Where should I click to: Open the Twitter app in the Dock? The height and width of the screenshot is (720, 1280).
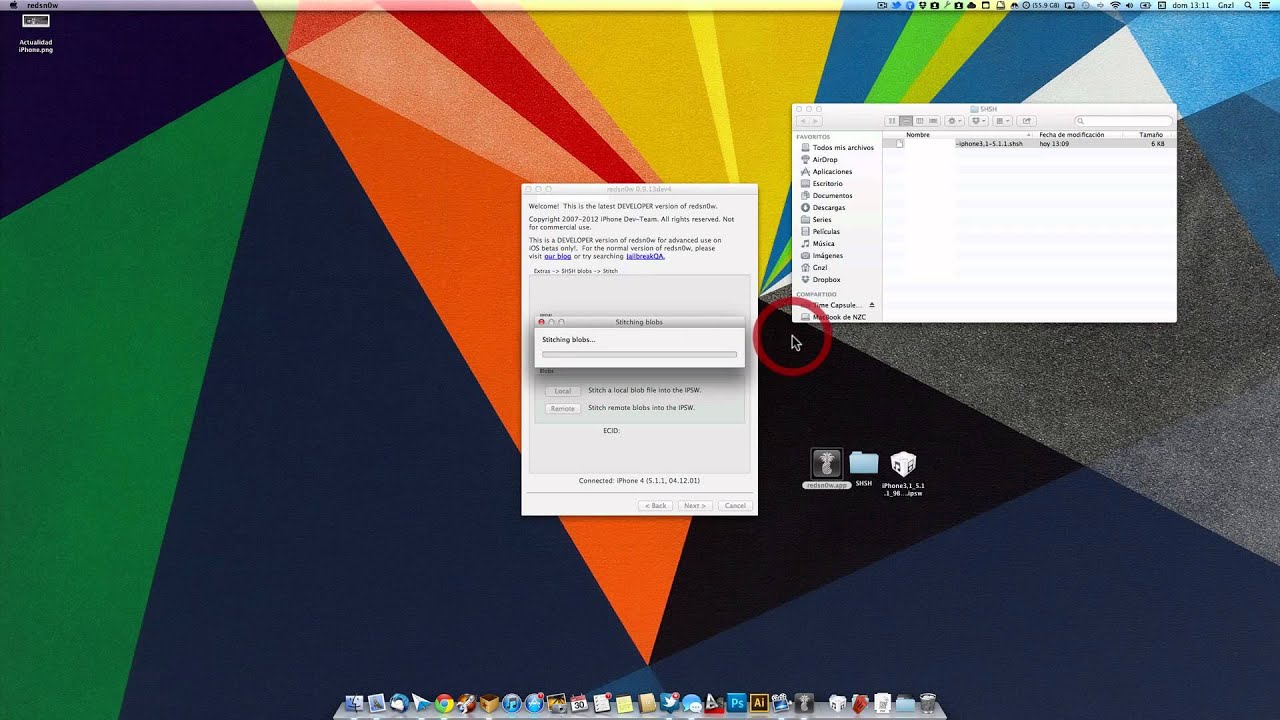click(x=669, y=703)
